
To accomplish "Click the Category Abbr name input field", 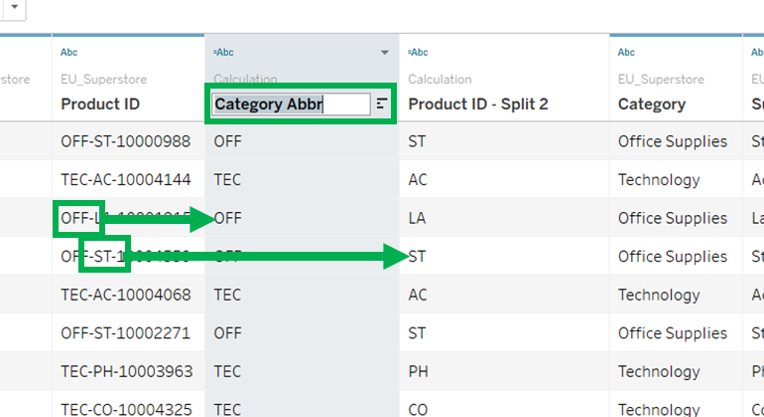I will pyautogui.click(x=289, y=104).
